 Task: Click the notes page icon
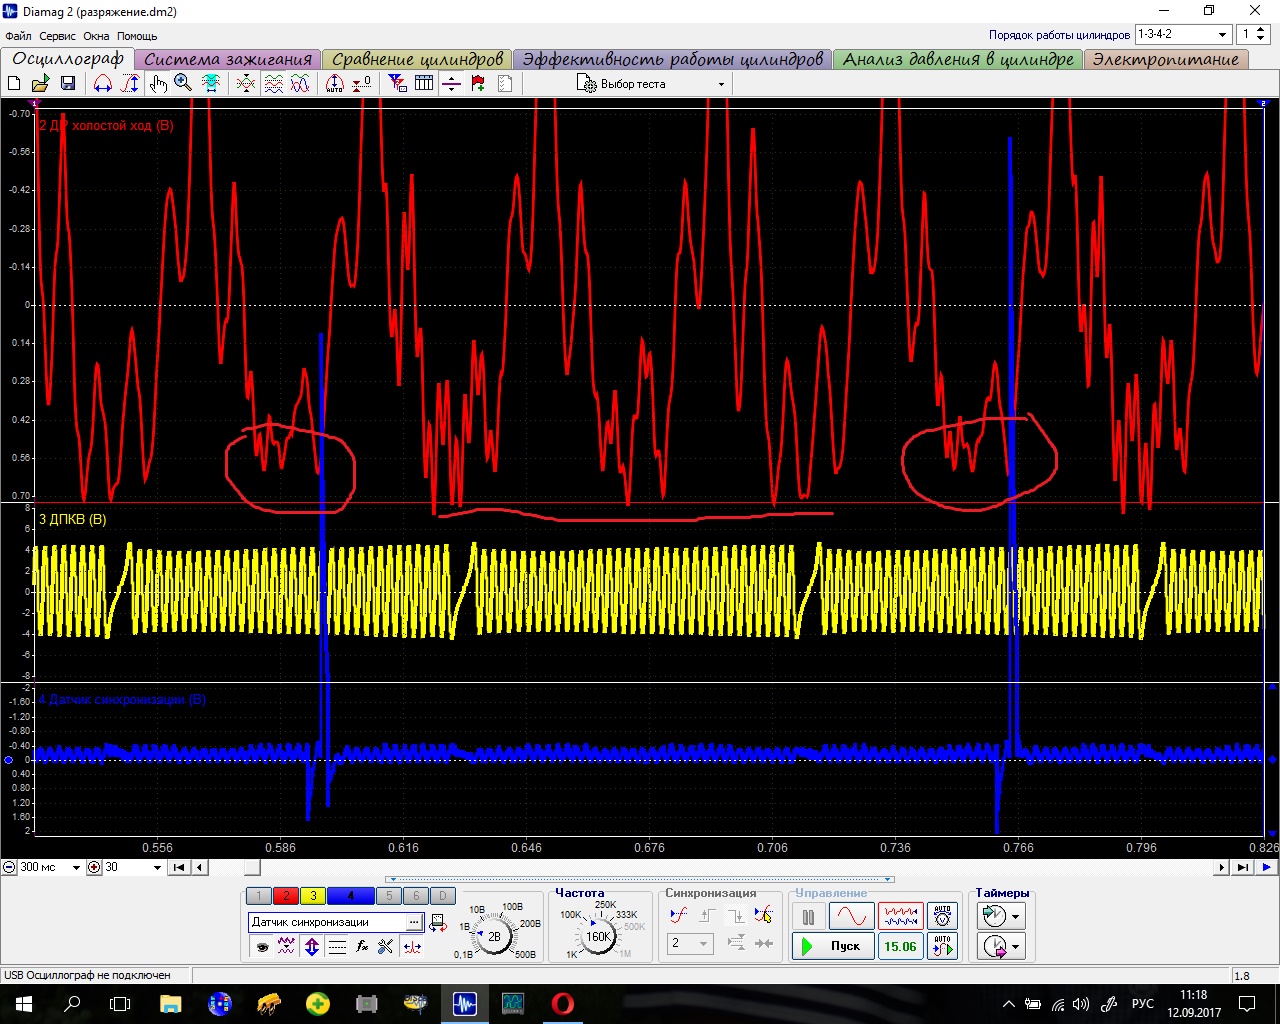click(505, 83)
